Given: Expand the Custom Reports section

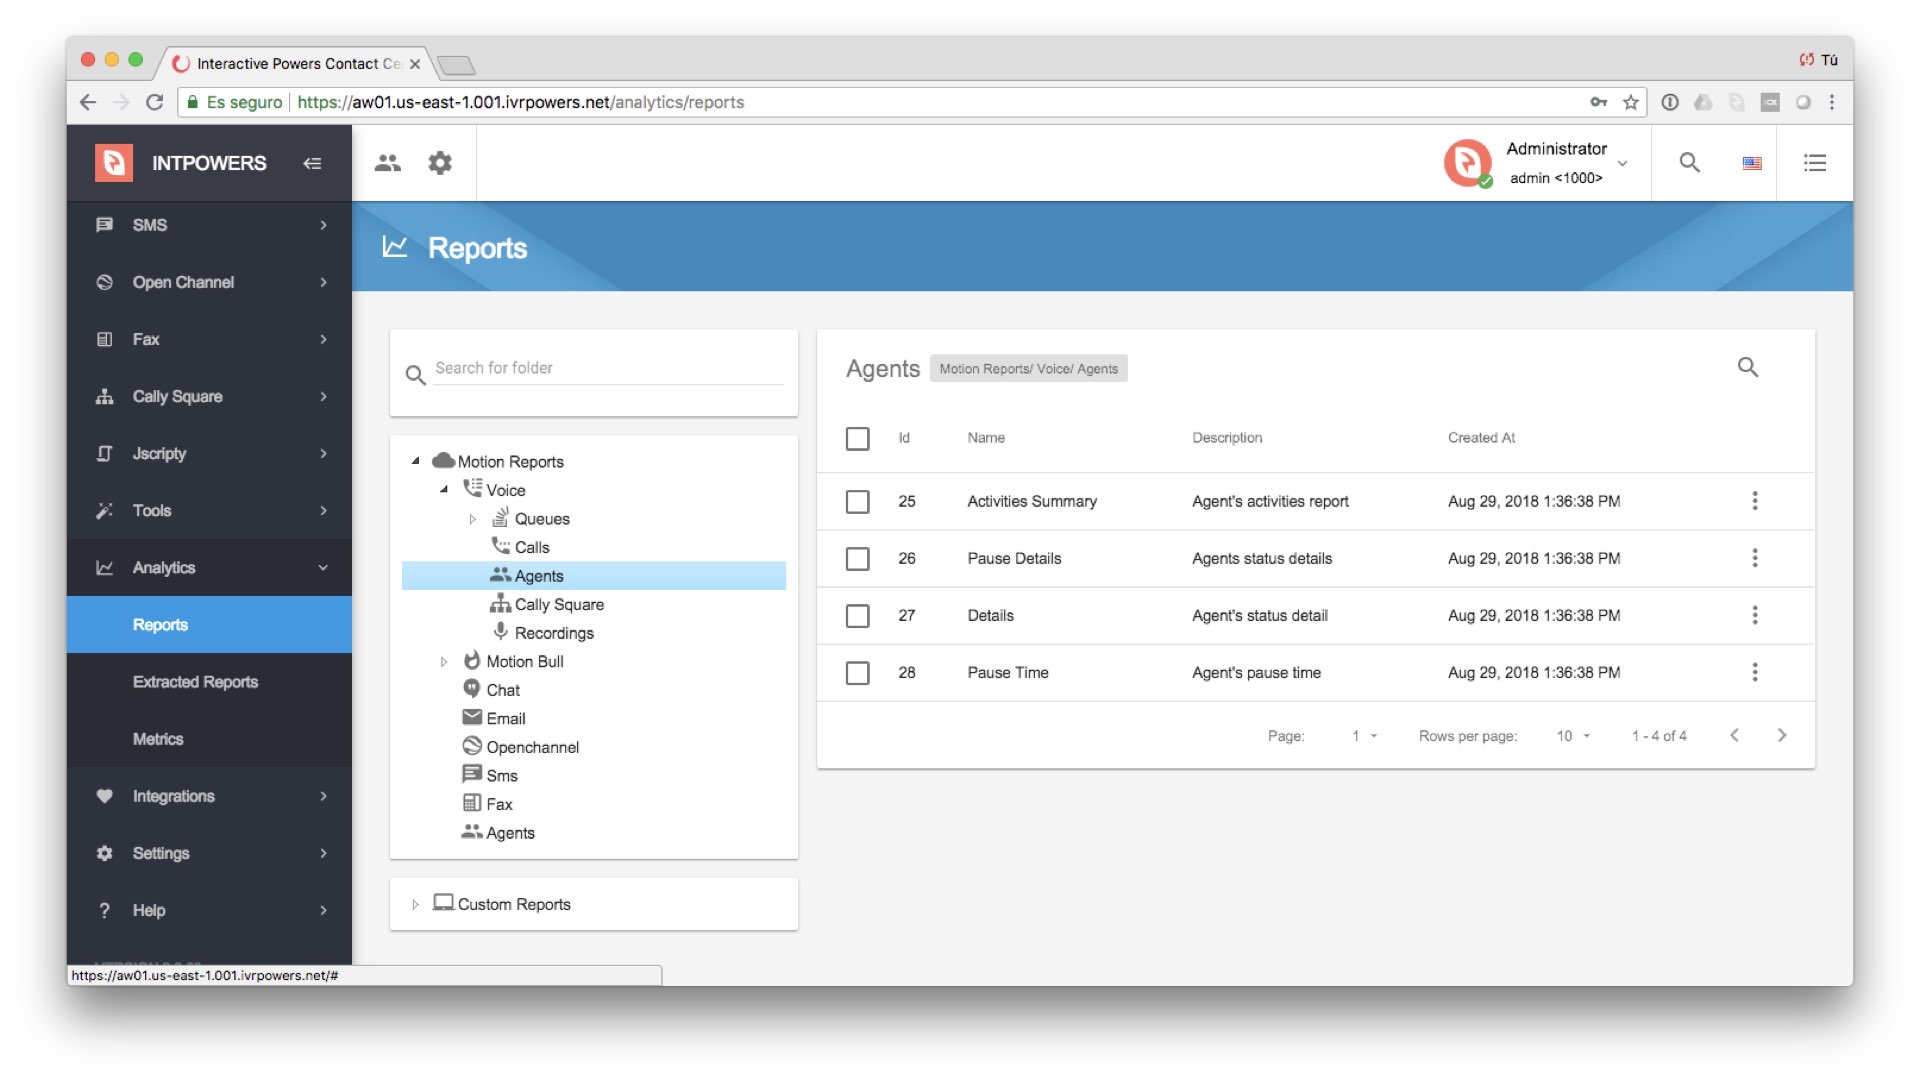Looking at the screenshot, I should [415, 904].
